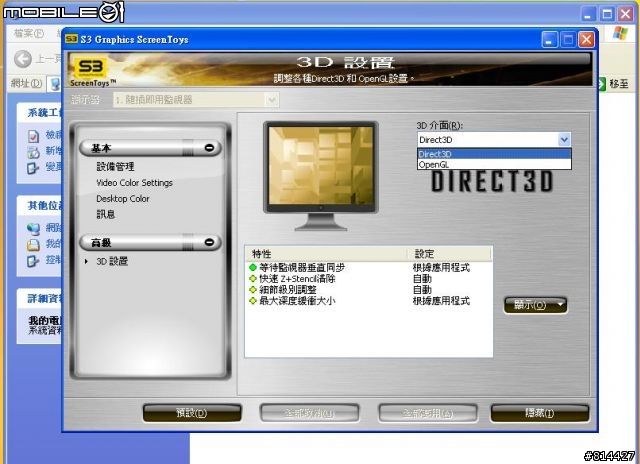
Task: Collapse the 高級 section with its minus icon
Action: (209, 242)
